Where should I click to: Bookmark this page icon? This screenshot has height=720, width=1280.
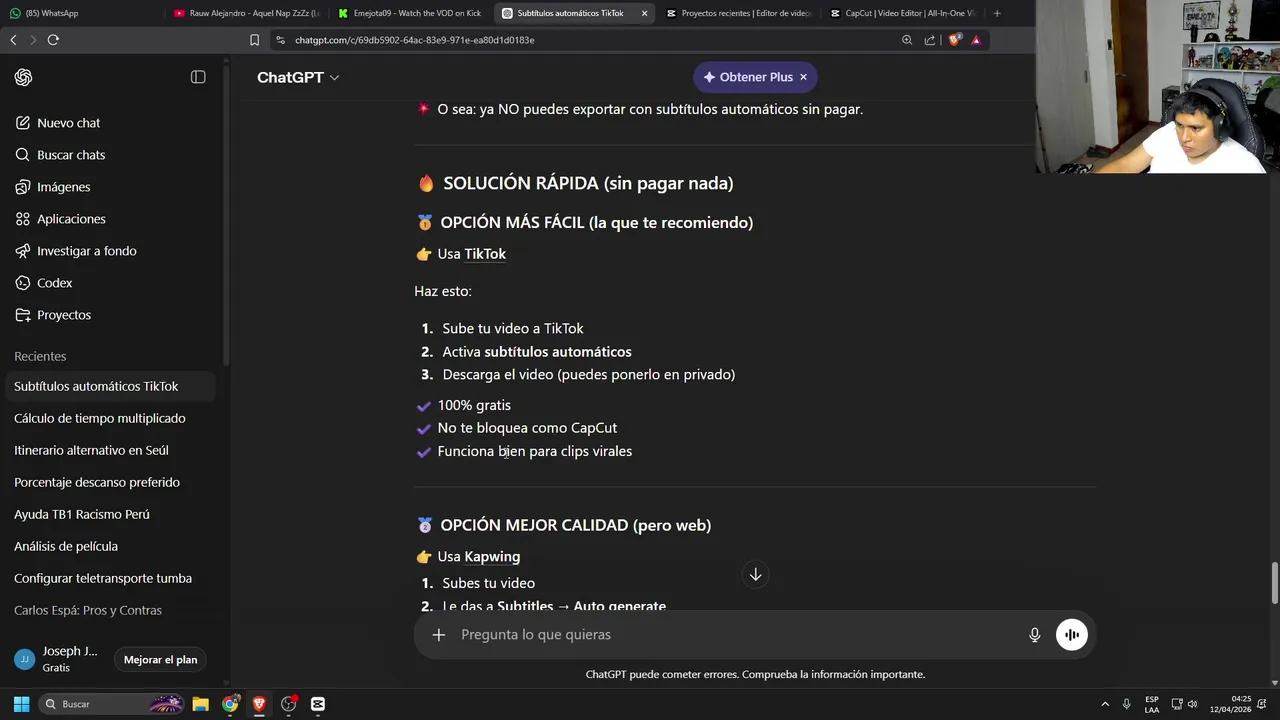pyautogui.click(x=255, y=40)
